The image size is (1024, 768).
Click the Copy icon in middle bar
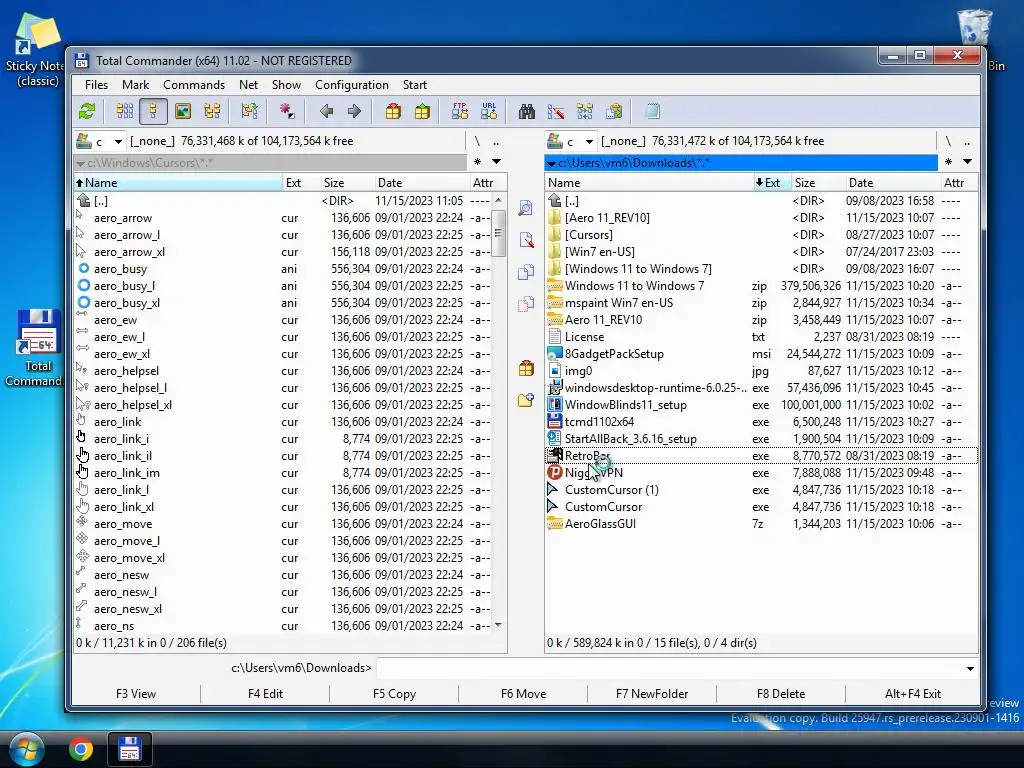coord(526,272)
